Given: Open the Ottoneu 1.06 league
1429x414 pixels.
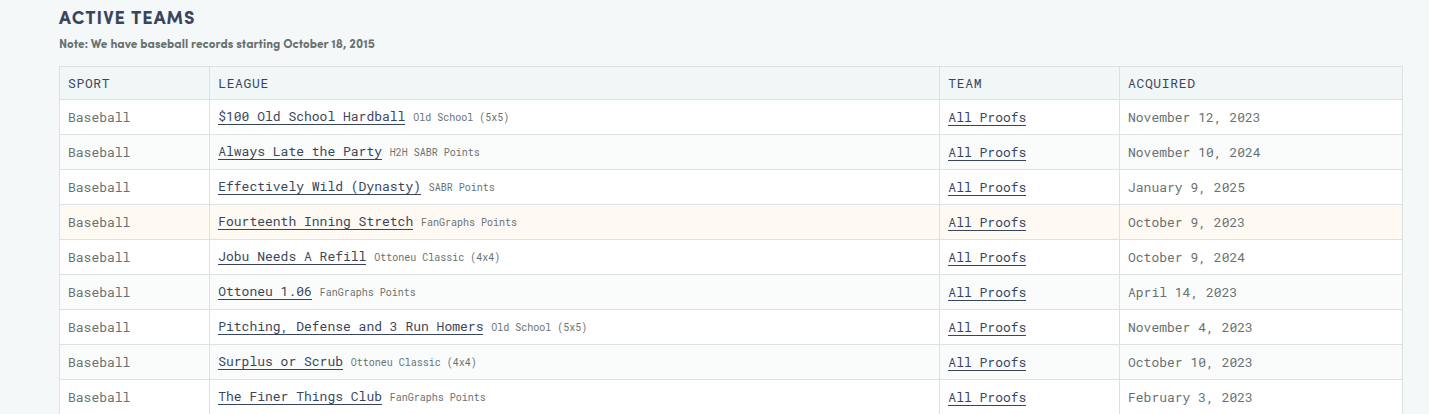Looking at the screenshot, I should (264, 292).
